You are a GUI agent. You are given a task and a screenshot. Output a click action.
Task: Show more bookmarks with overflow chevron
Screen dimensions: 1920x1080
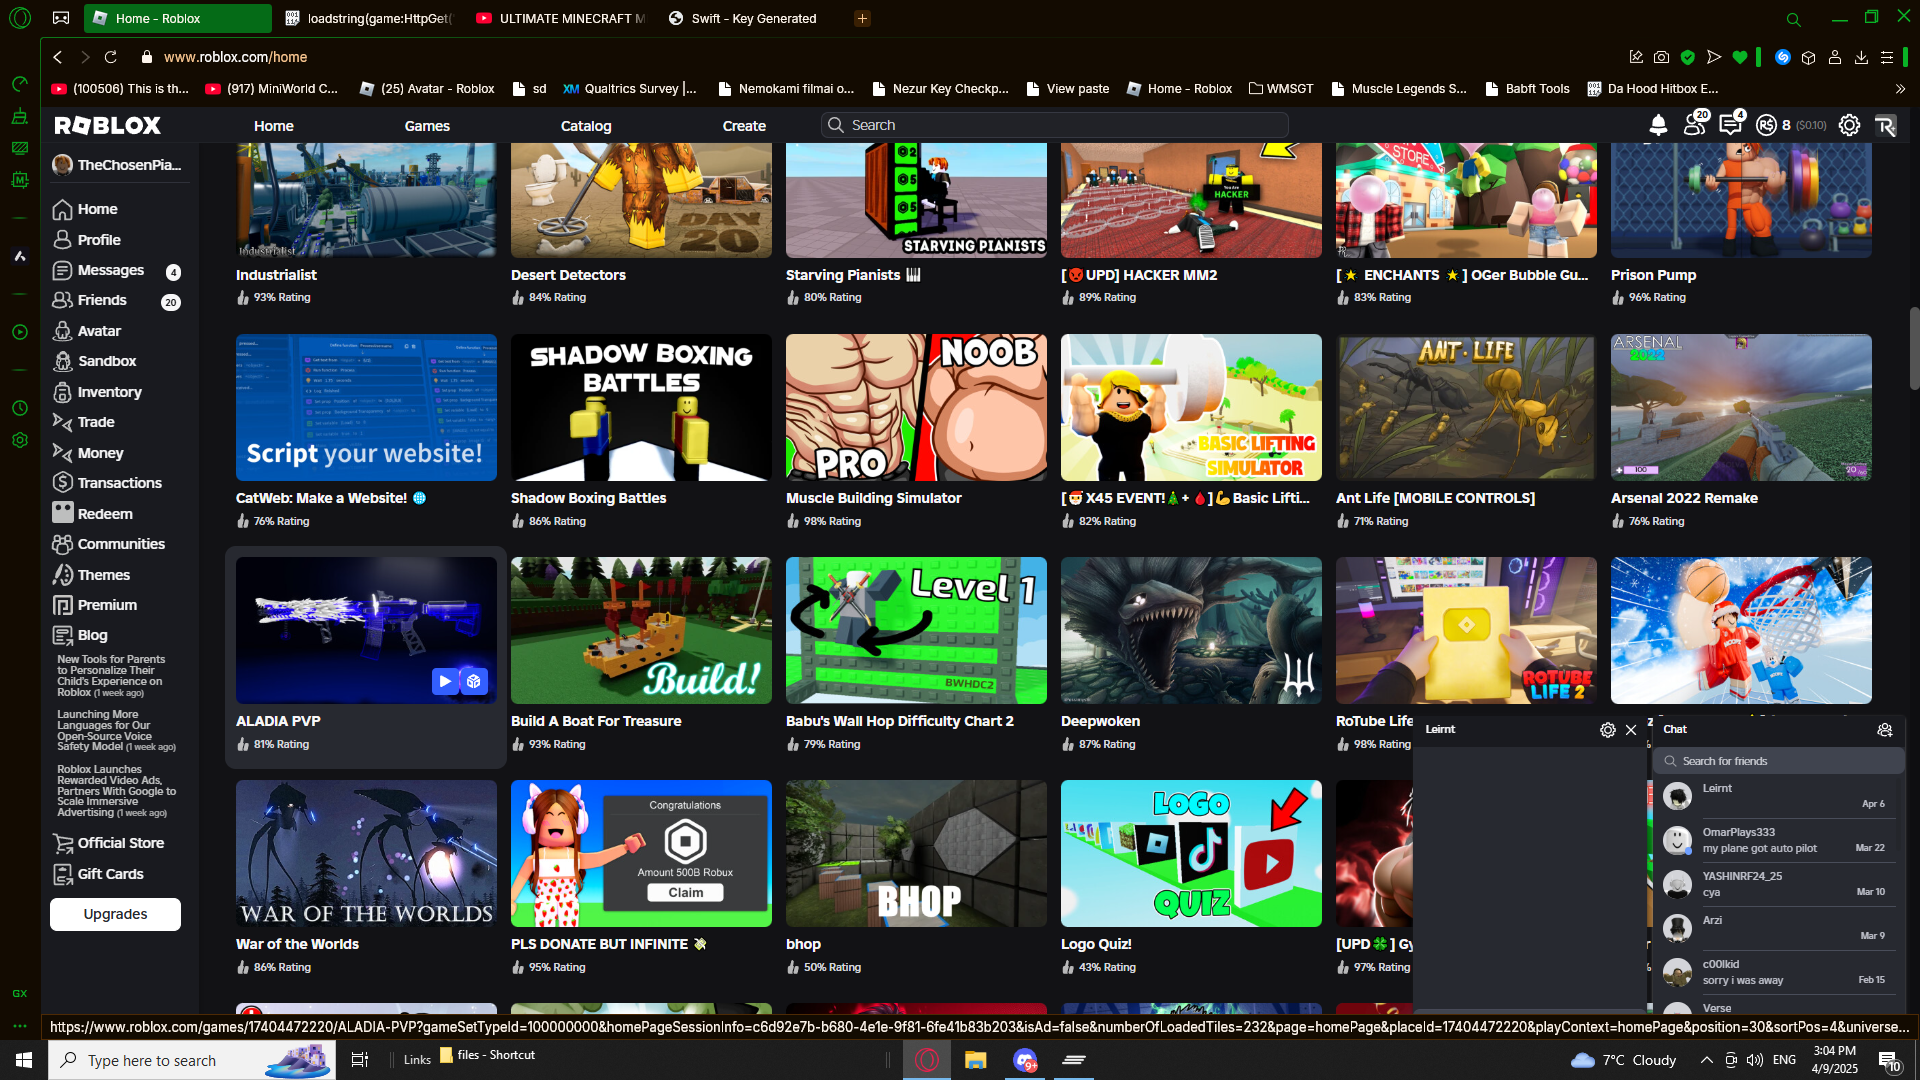tap(1900, 89)
